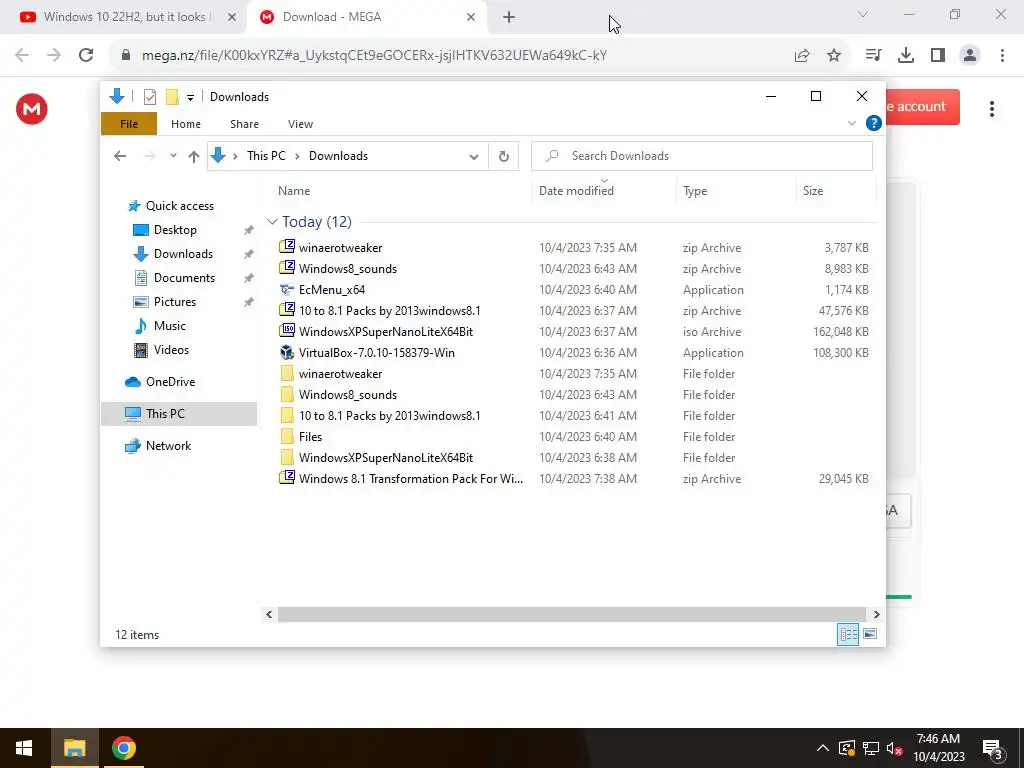Switch to Details view layout

[x=848, y=634]
